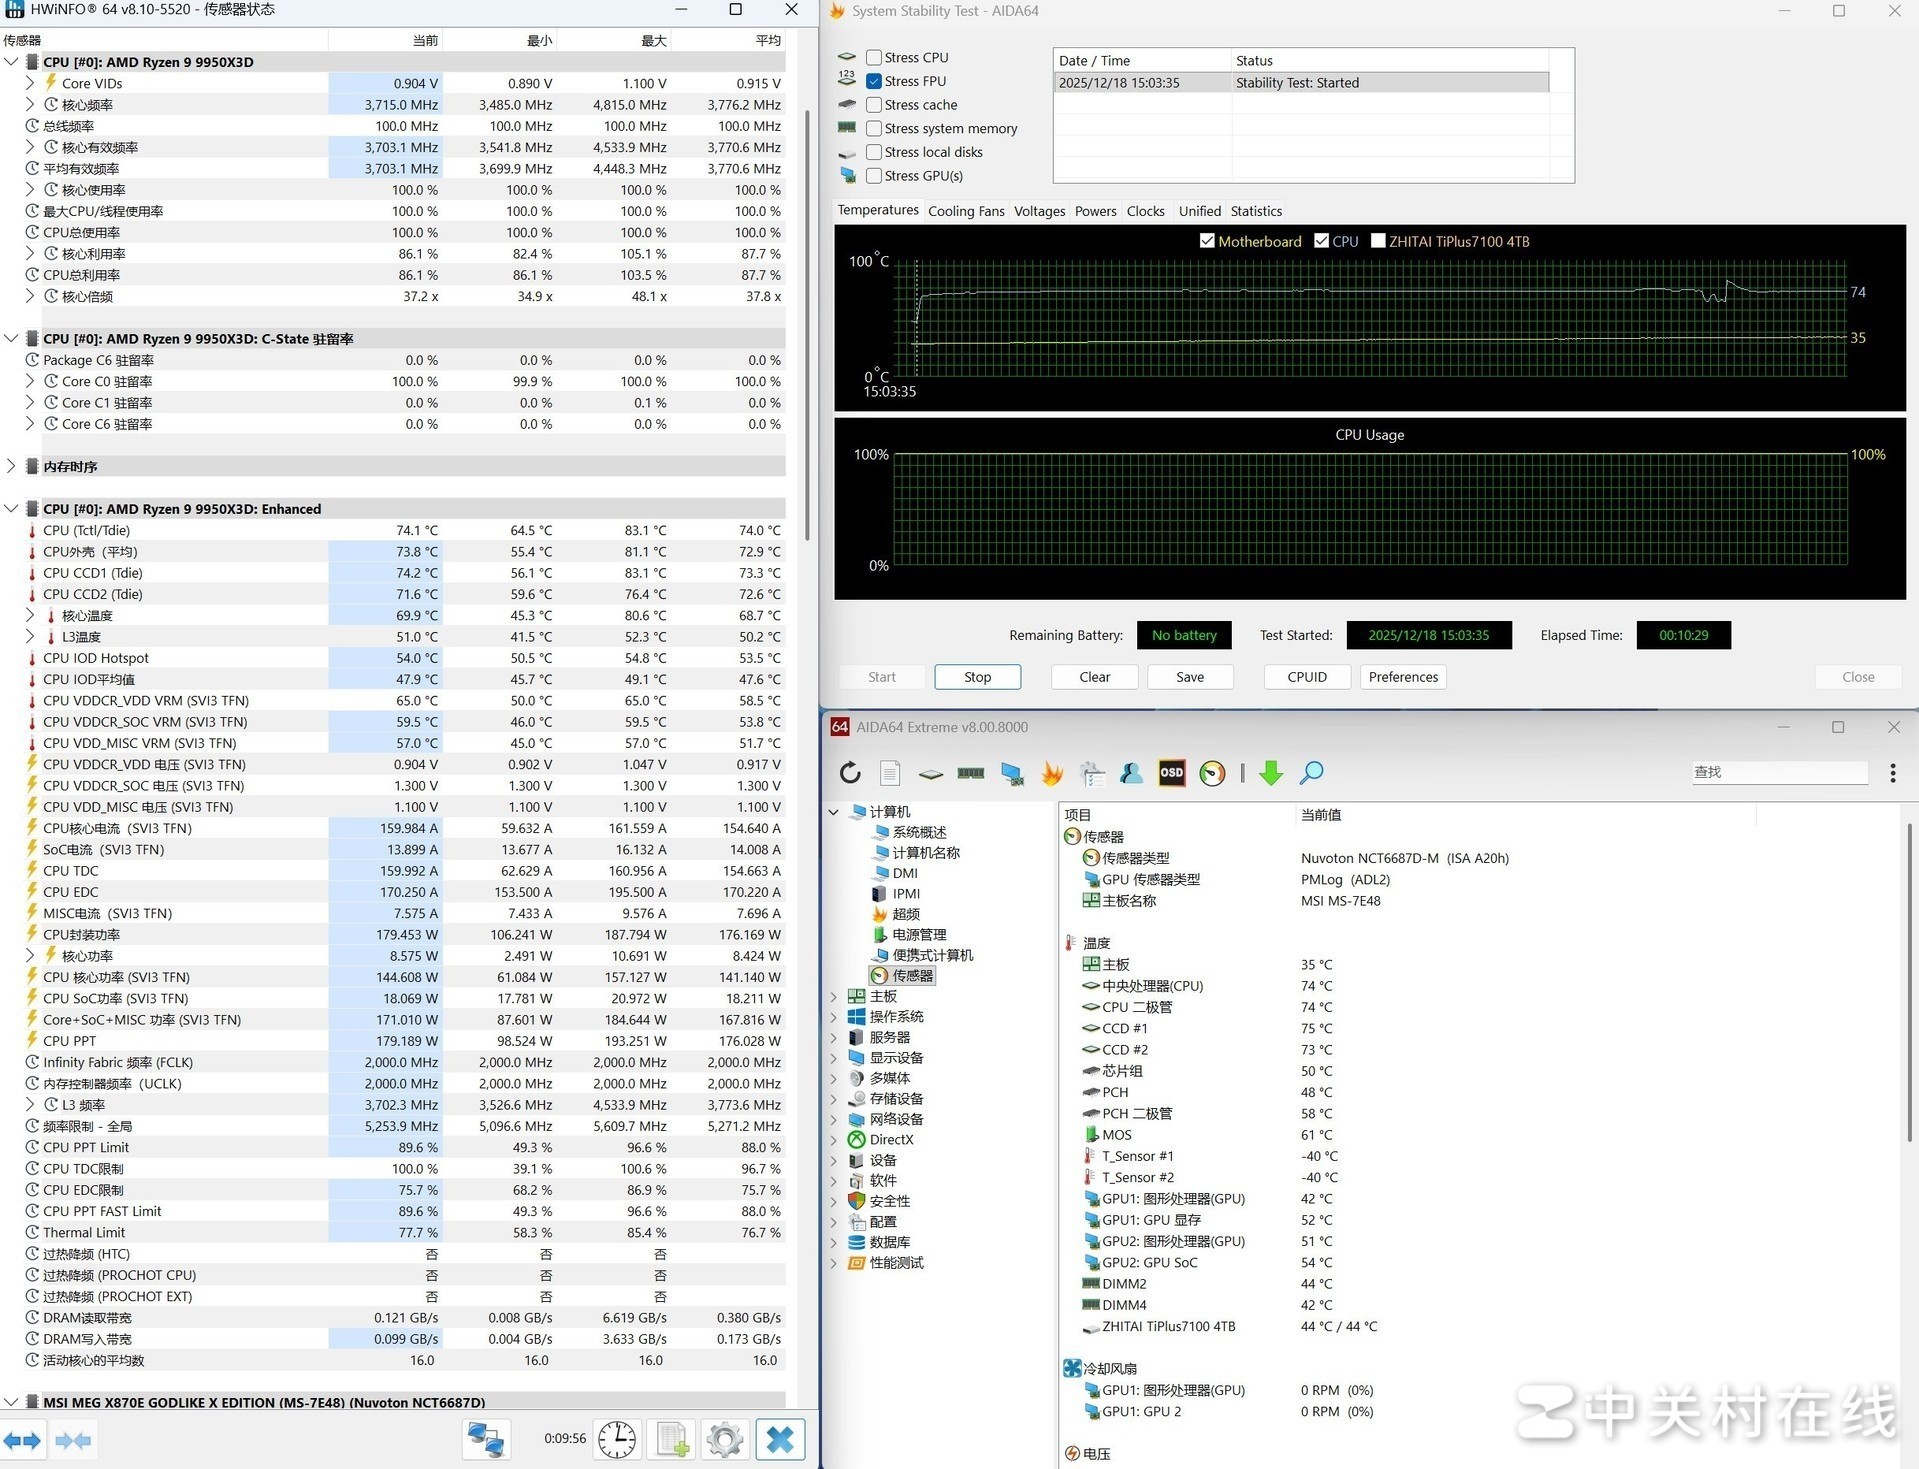The height and width of the screenshot is (1469, 1919).
Task: Expand the 内存时序 sensor group
Action: [11, 466]
